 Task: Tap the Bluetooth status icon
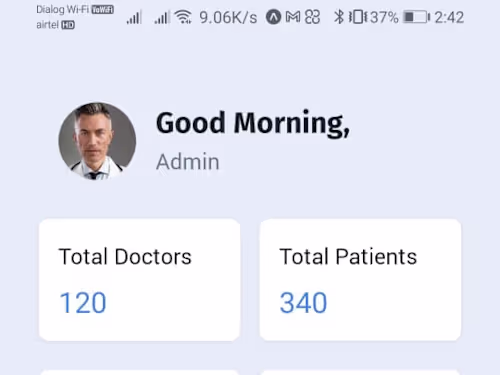tap(339, 17)
